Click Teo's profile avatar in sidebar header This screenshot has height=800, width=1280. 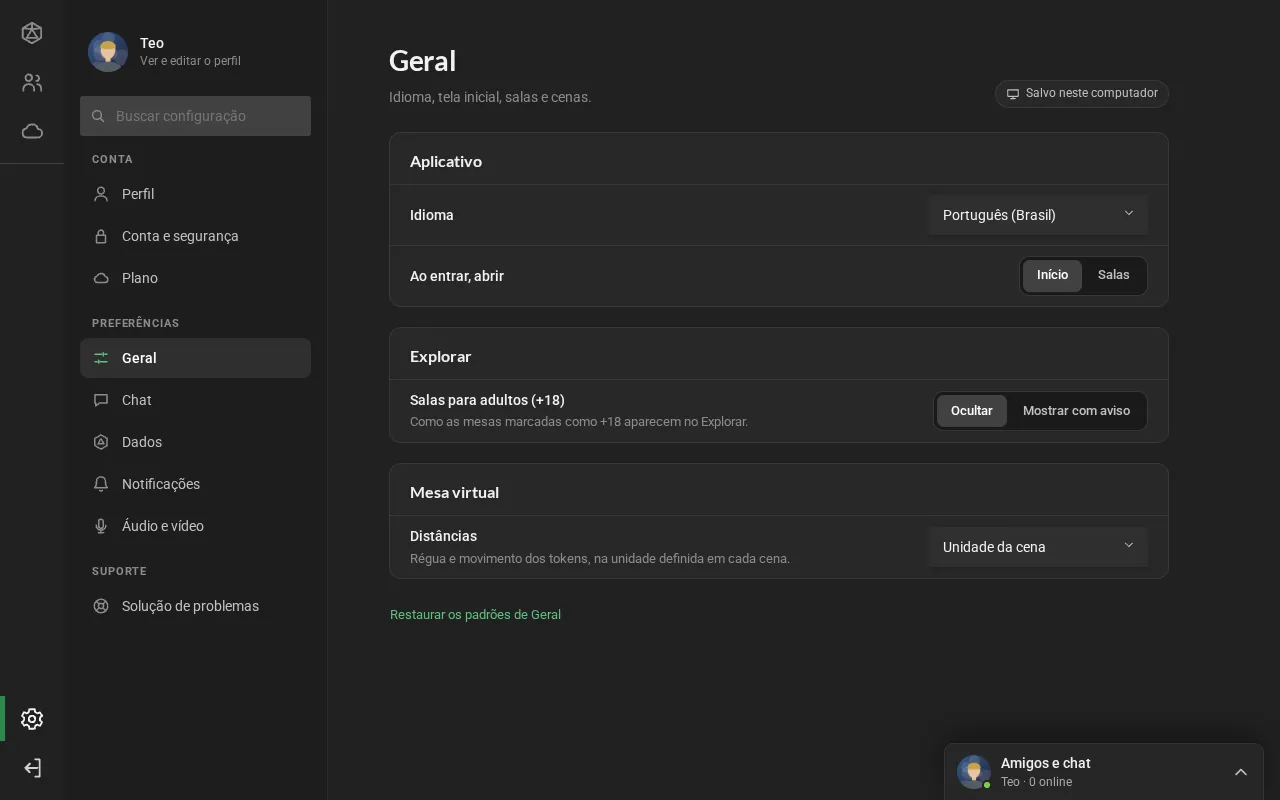point(108,52)
